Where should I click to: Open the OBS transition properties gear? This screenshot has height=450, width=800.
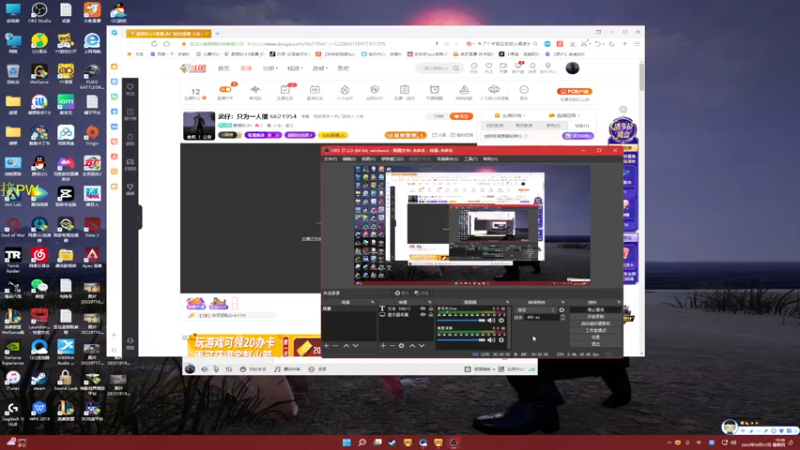coord(562,310)
